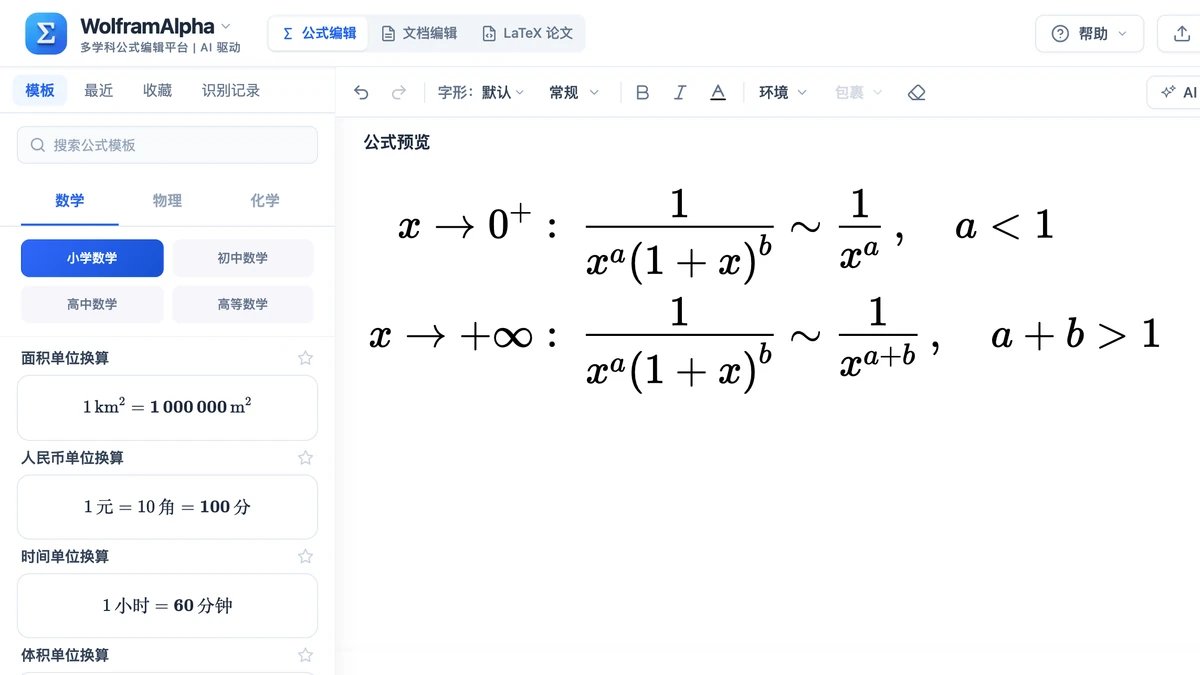Choose the 小学数学 level button
The image size is (1200, 675).
[x=92, y=258]
